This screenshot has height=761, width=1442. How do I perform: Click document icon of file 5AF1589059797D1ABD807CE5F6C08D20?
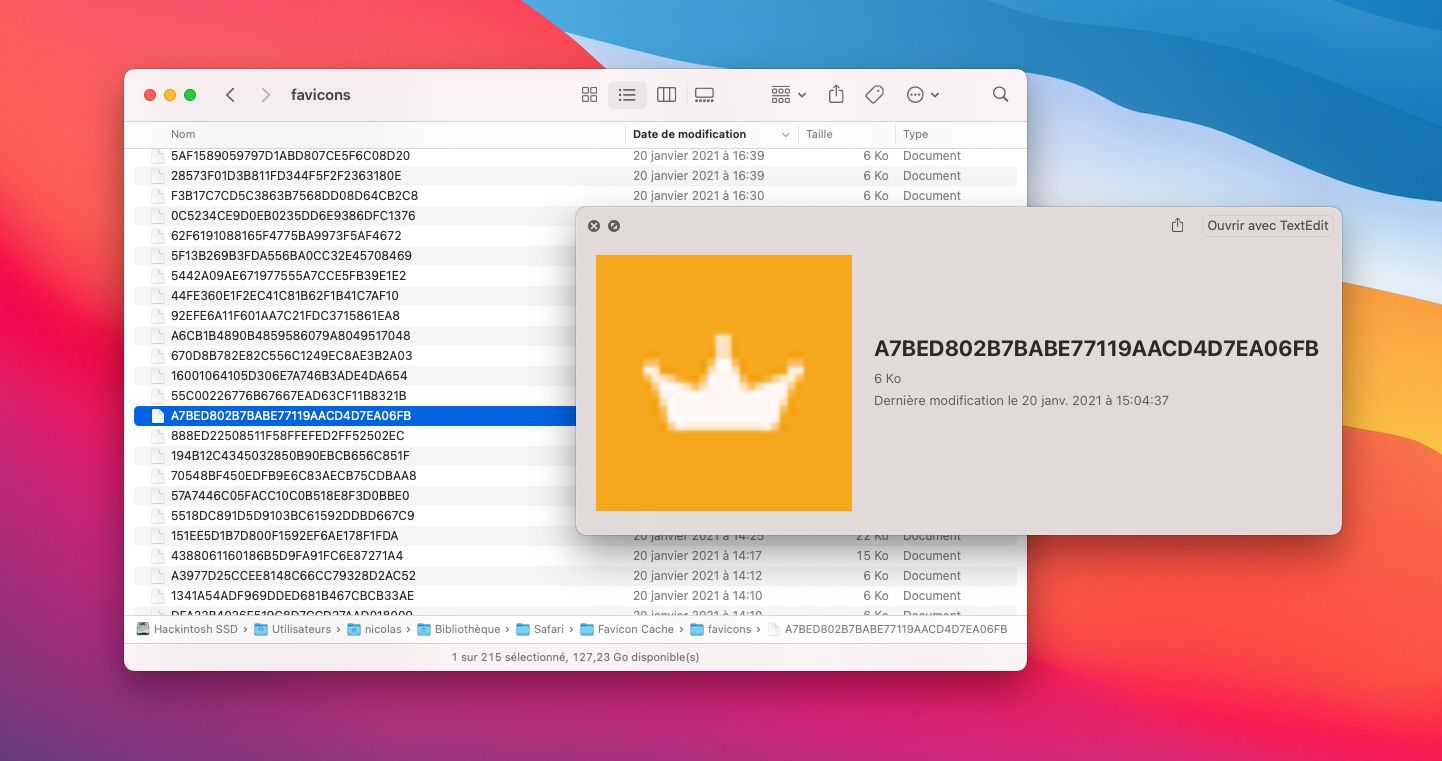tap(157, 156)
